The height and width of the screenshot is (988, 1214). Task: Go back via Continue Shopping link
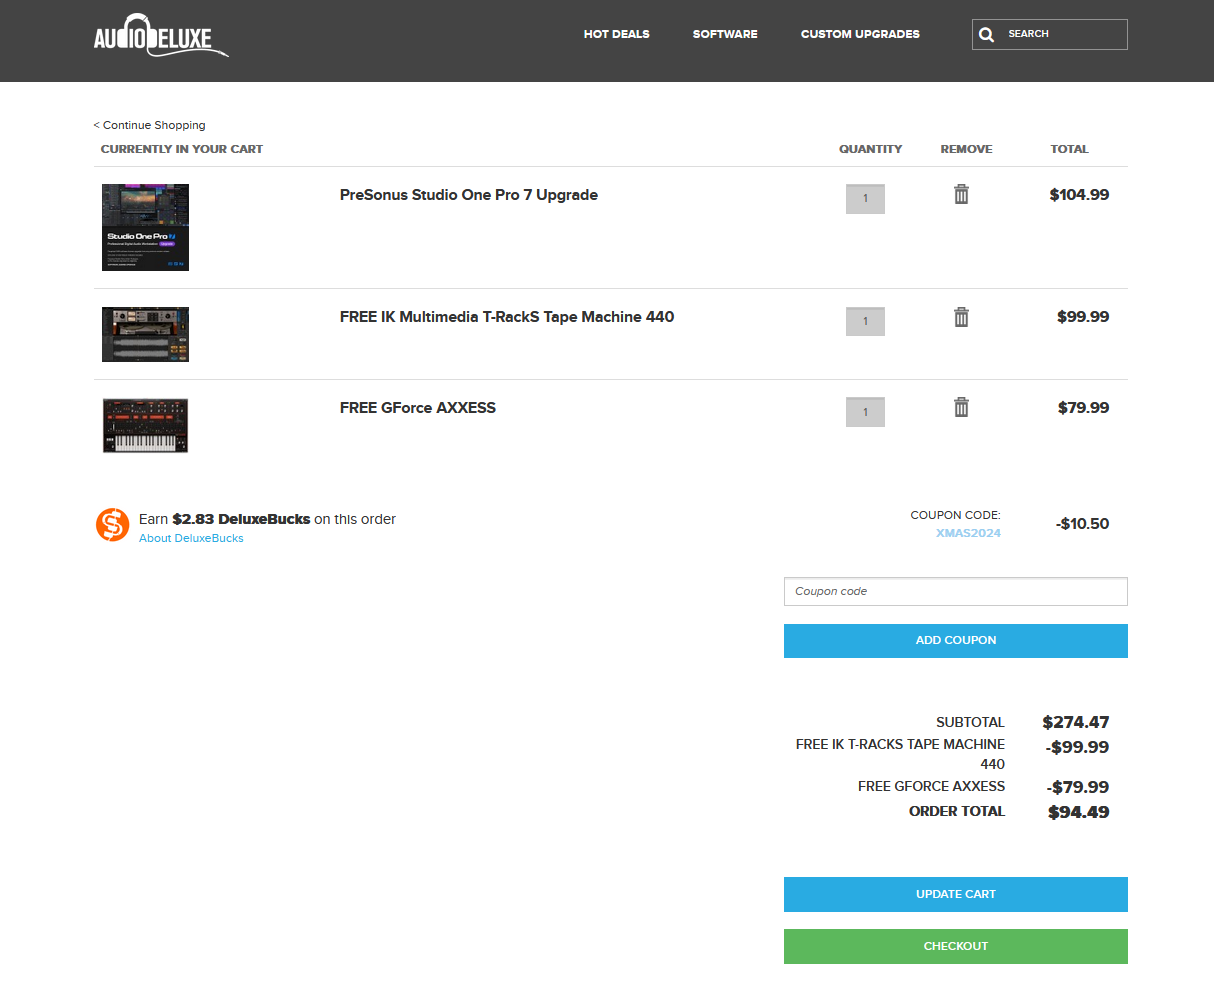coord(150,125)
